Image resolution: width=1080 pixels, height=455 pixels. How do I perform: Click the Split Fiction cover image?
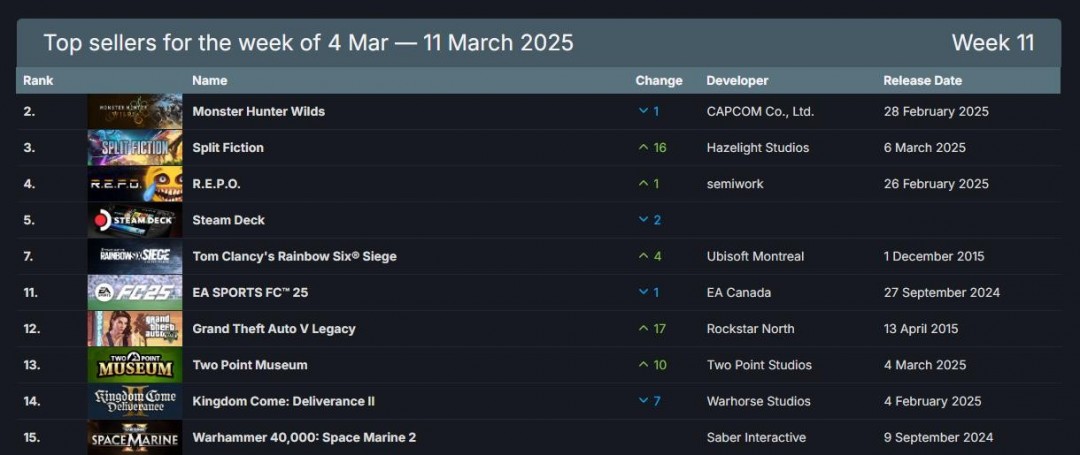coord(135,147)
